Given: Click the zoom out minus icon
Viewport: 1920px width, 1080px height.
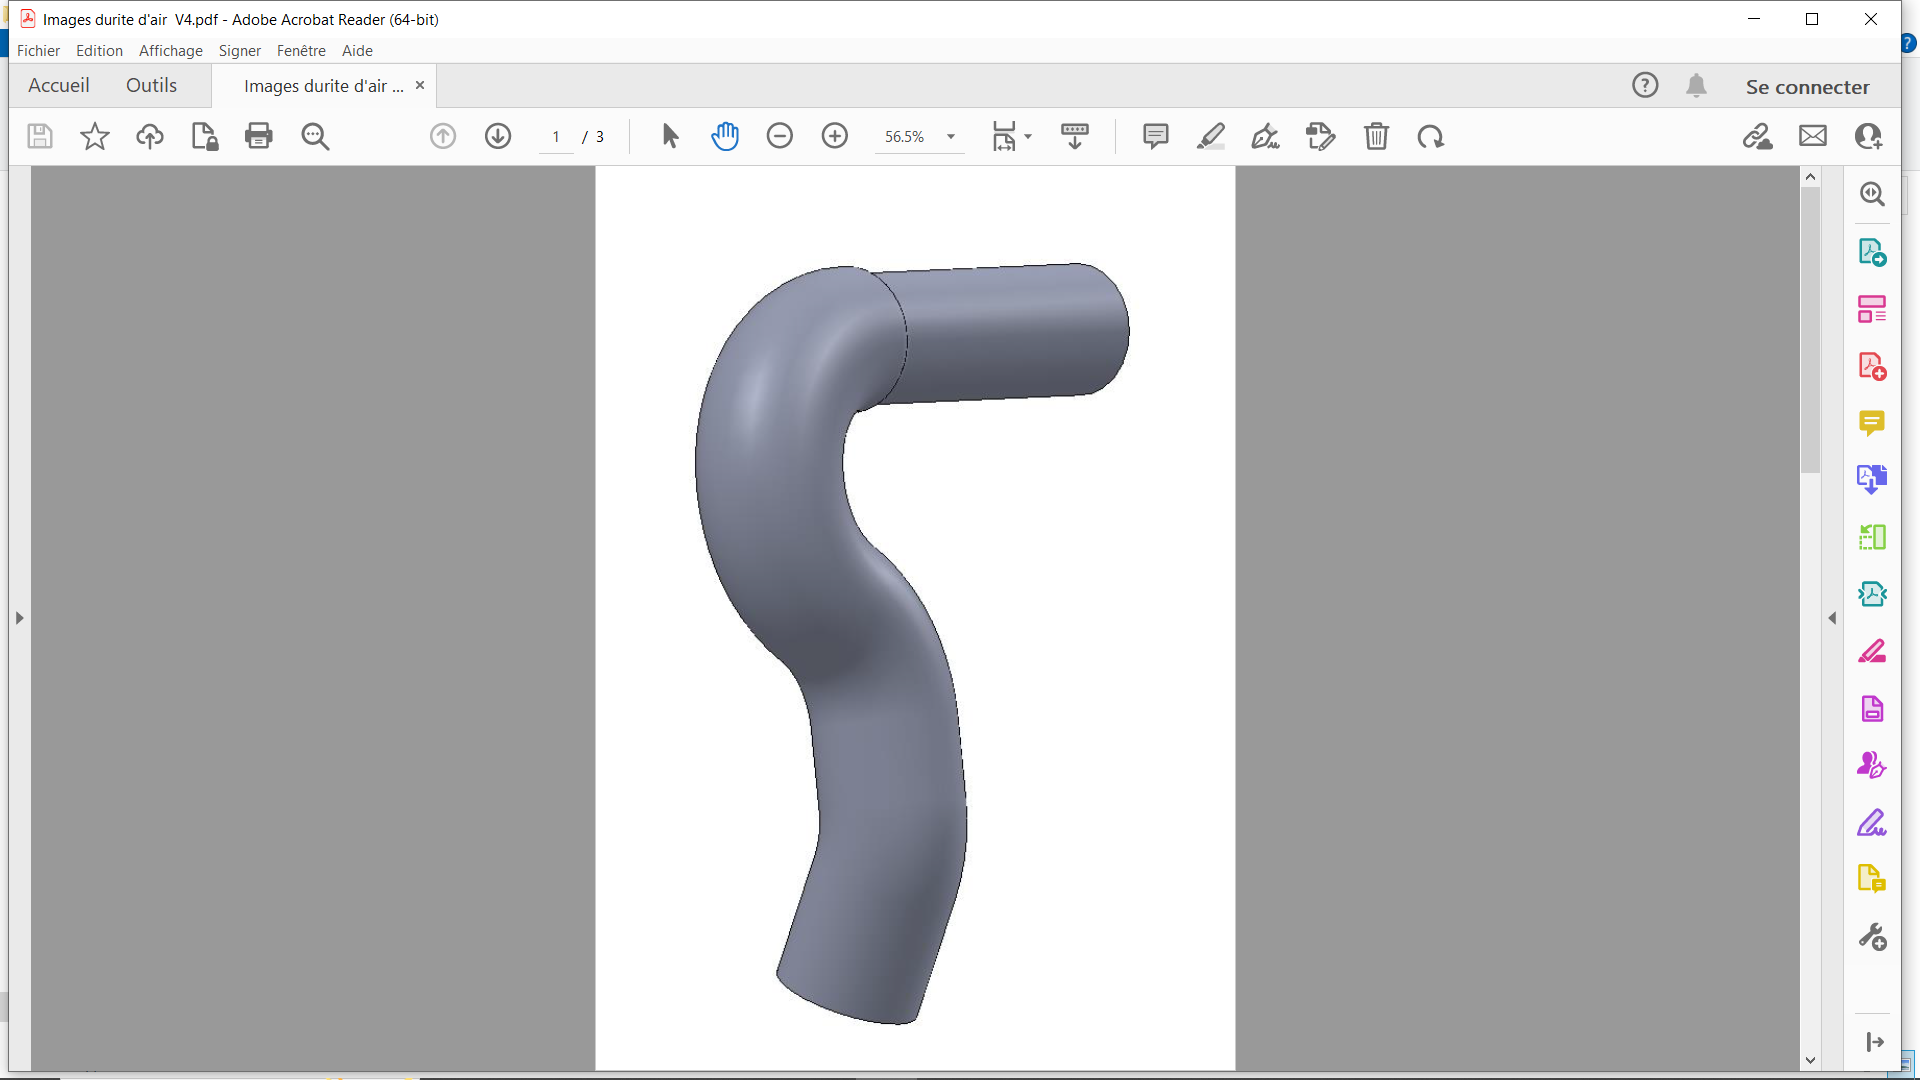Looking at the screenshot, I should point(780,136).
